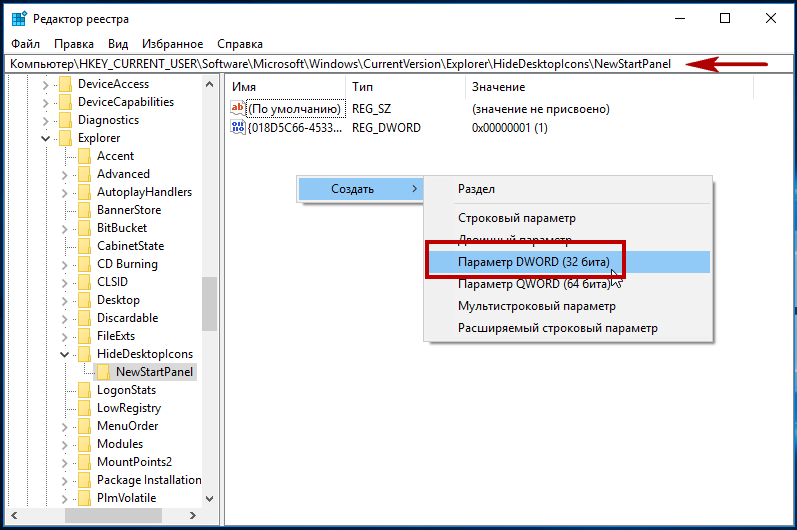Click the Advanced folder icon

84,174
